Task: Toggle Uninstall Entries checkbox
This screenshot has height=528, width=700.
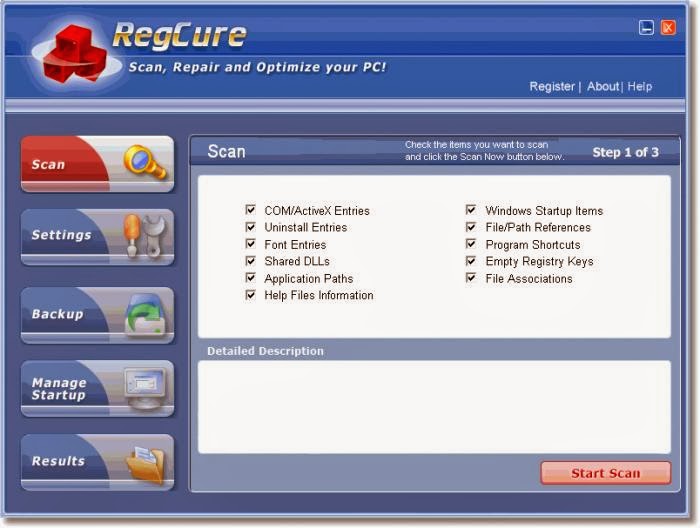Action: point(250,227)
